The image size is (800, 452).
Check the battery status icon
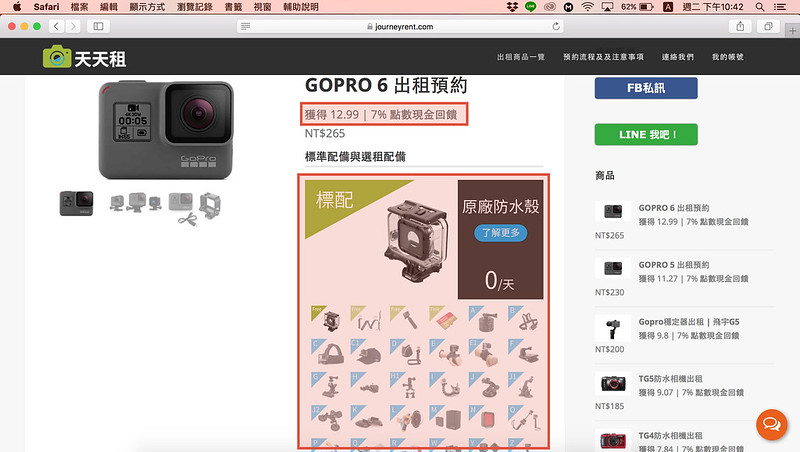pyautogui.click(x=646, y=7)
